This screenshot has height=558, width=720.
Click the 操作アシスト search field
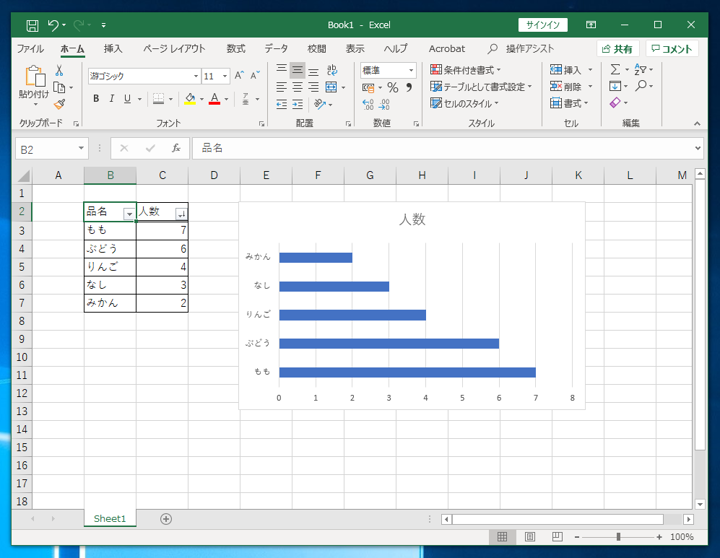[522, 49]
